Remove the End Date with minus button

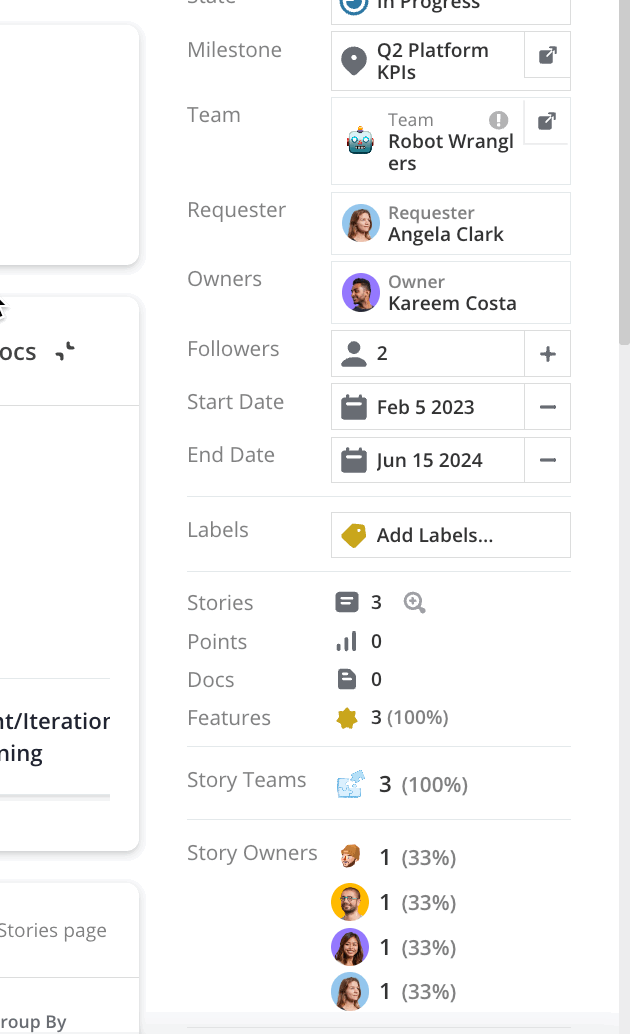point(547,460)
